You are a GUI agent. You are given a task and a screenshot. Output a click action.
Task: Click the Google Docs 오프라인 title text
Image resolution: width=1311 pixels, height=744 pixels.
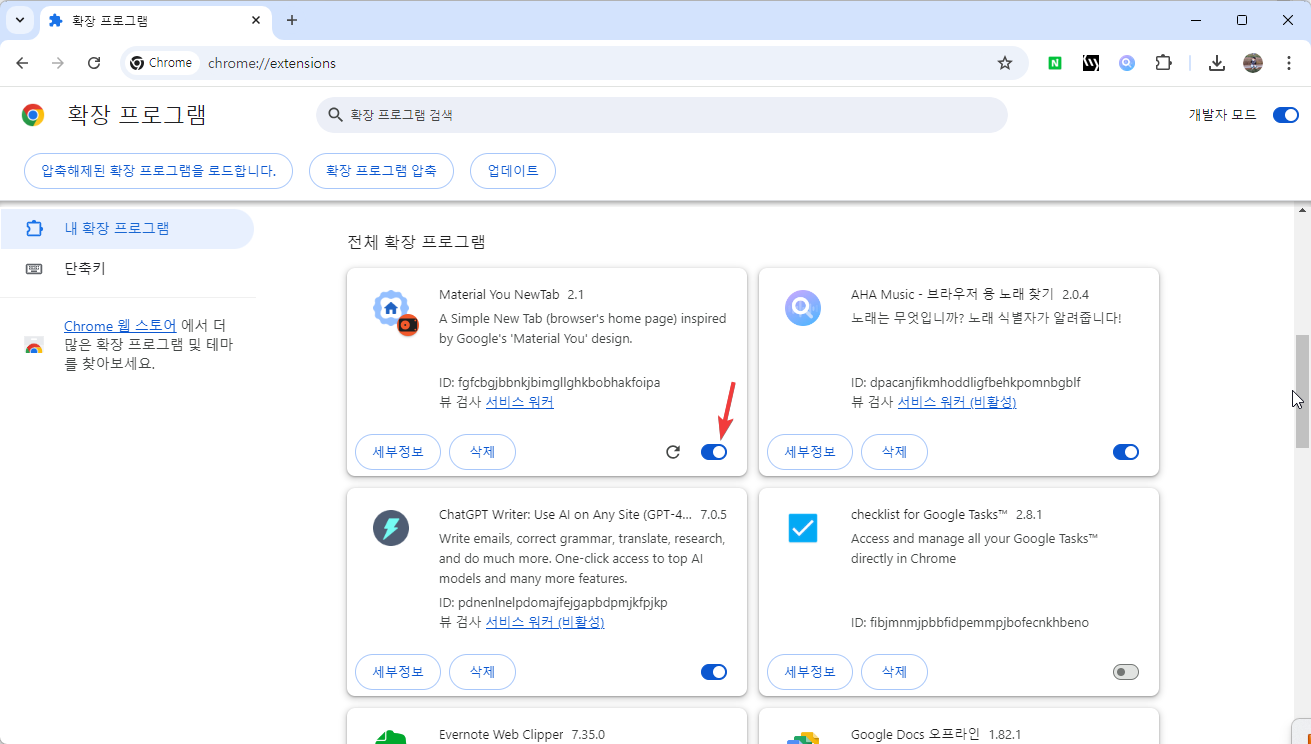915,735
